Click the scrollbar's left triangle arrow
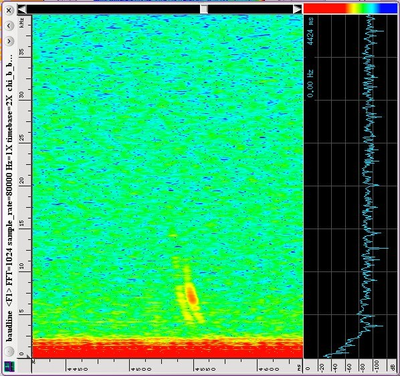The height and width of the screenshot is (376, 400). pyautogui.click(x=22, y=9)
